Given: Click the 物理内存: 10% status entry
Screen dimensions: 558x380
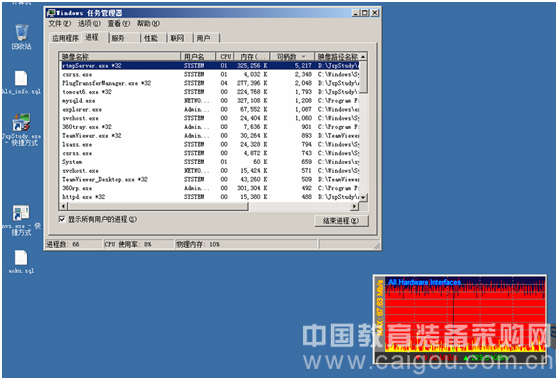Looking at the screenshot, I should (x=246, y=244).
